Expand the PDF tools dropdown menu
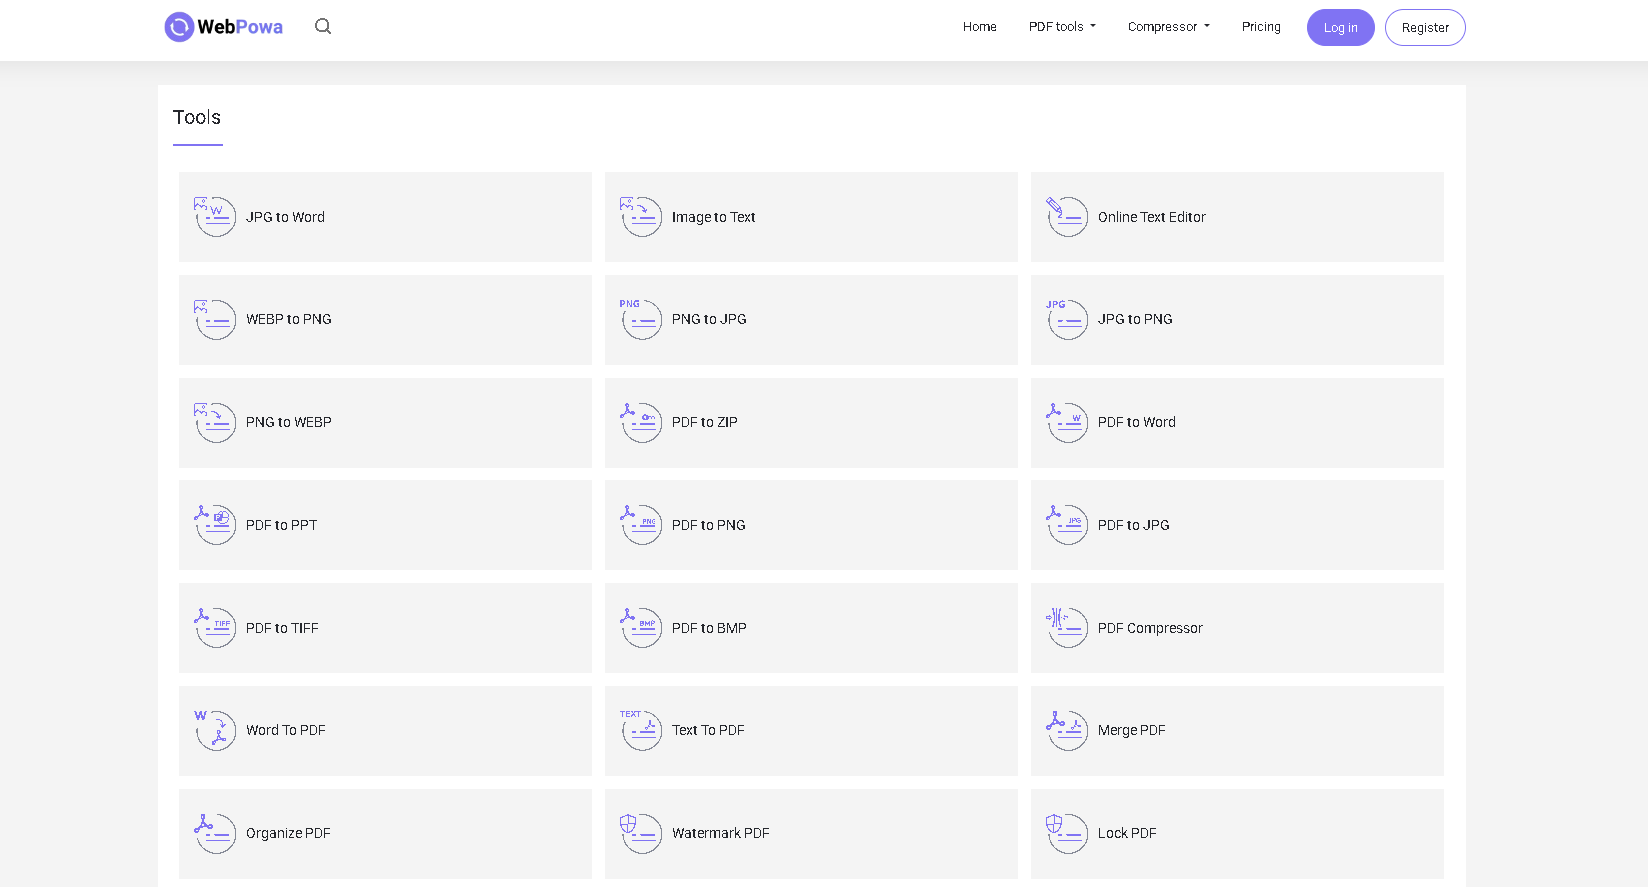The width and height of the screenshot is (1648, 887). click(1062, 27)
